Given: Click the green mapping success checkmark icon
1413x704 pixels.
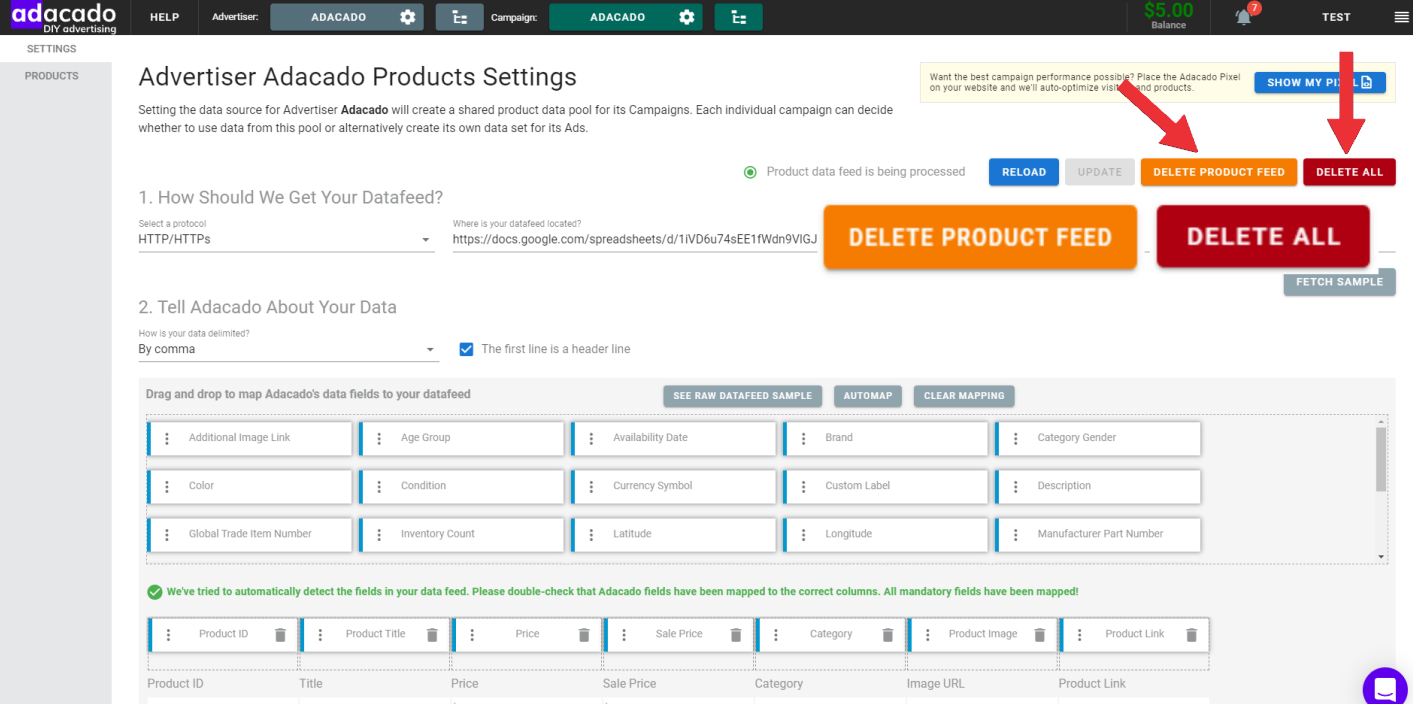Looking at the screenshot, I should 154,592.
